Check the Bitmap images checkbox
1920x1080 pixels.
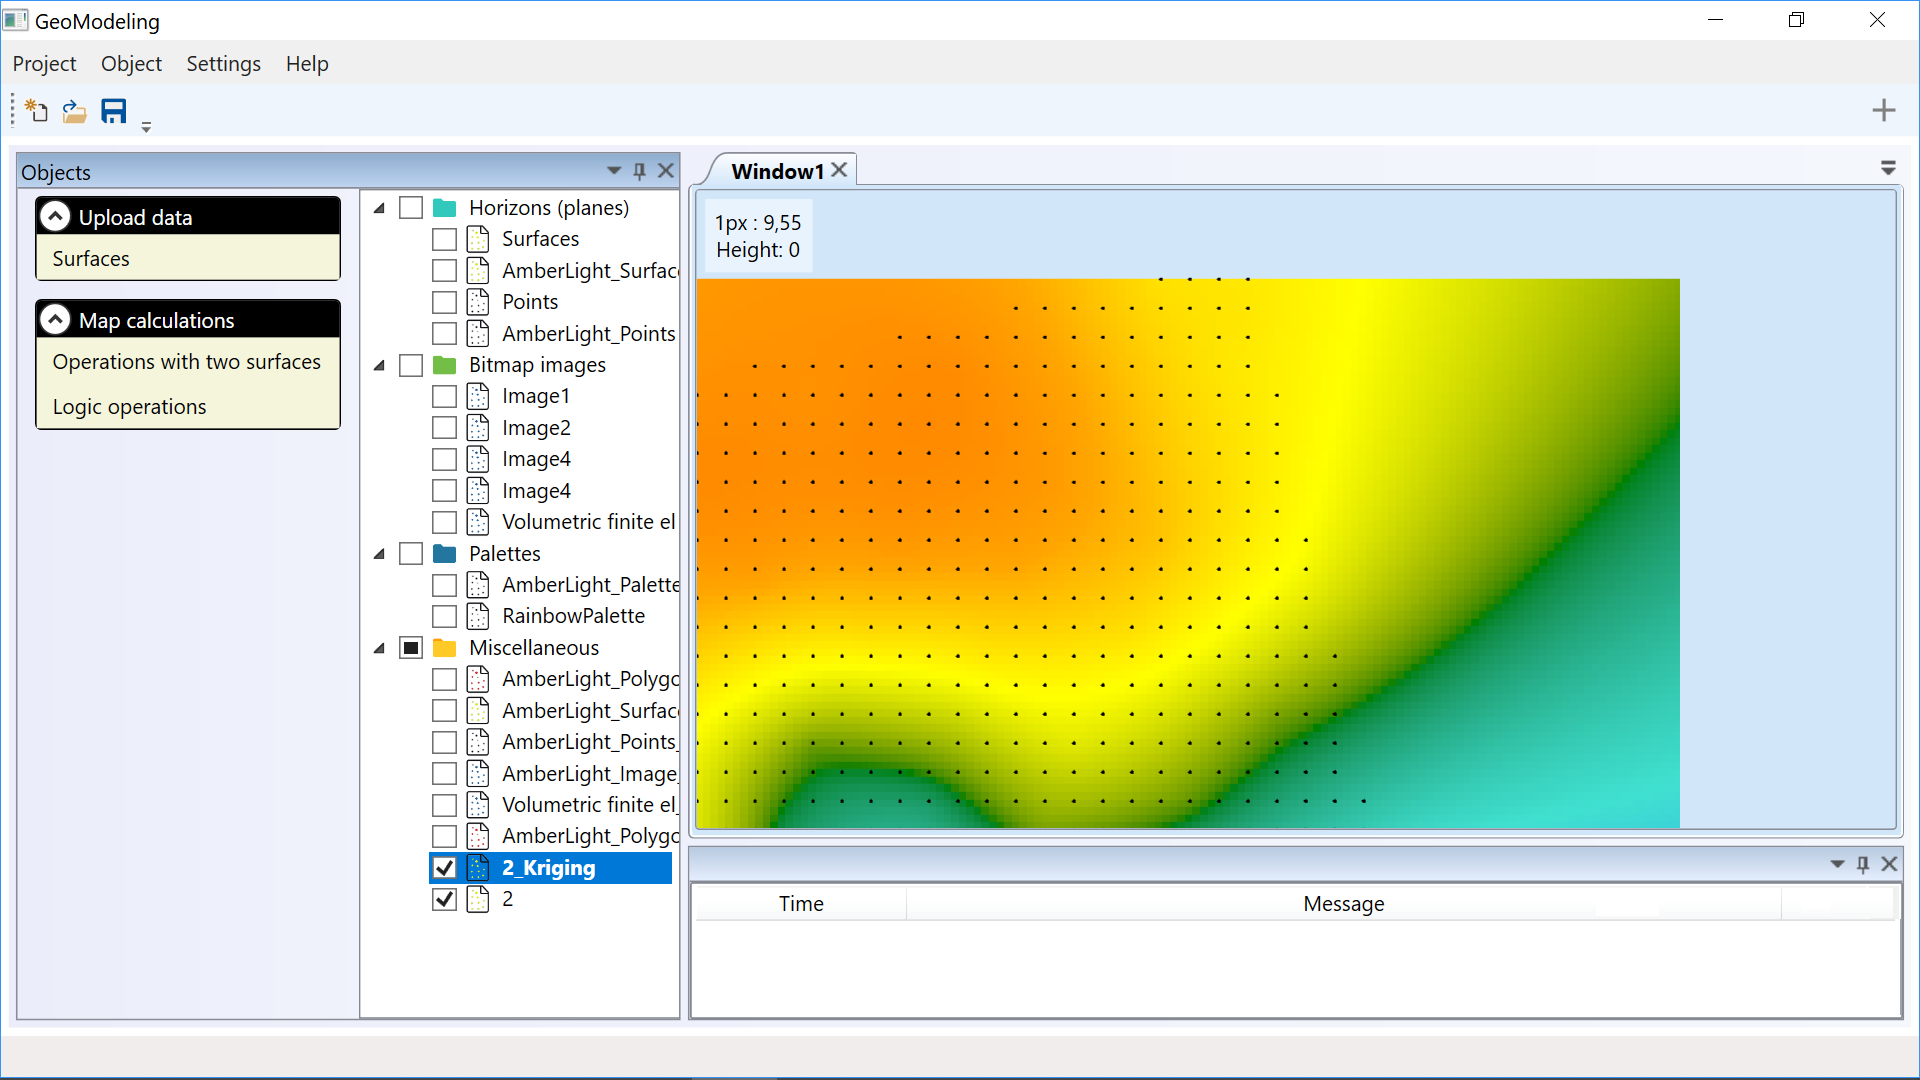(x=411, y=365)
